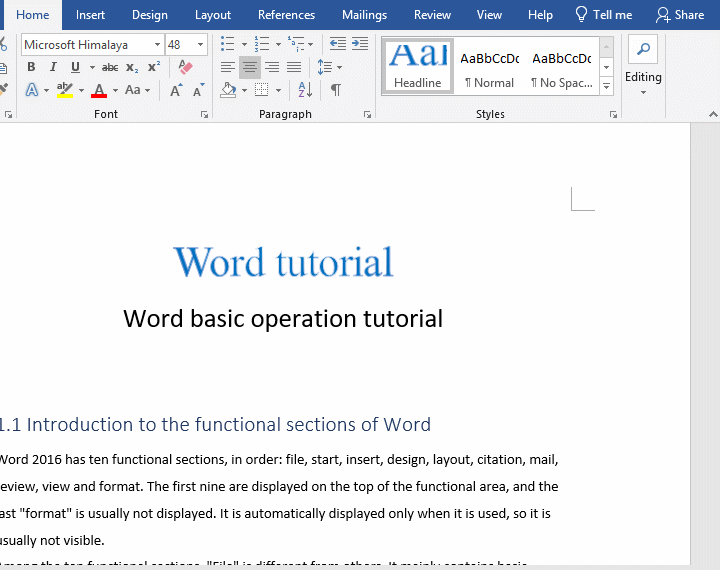Apply borders to selection

tap(261, 90)
